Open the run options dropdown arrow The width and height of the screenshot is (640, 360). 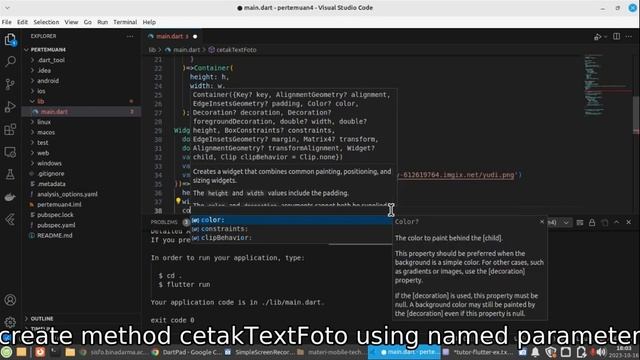click(x=605, y=37)
